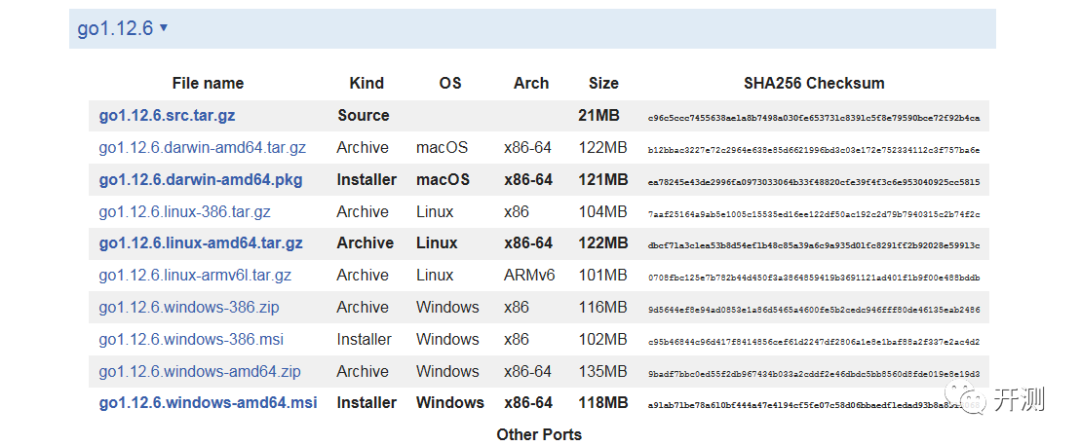Download go1.12.6.linux-386.tar.gz archive
This screenshot has height=446, width=1080.
tap(184, 211)
